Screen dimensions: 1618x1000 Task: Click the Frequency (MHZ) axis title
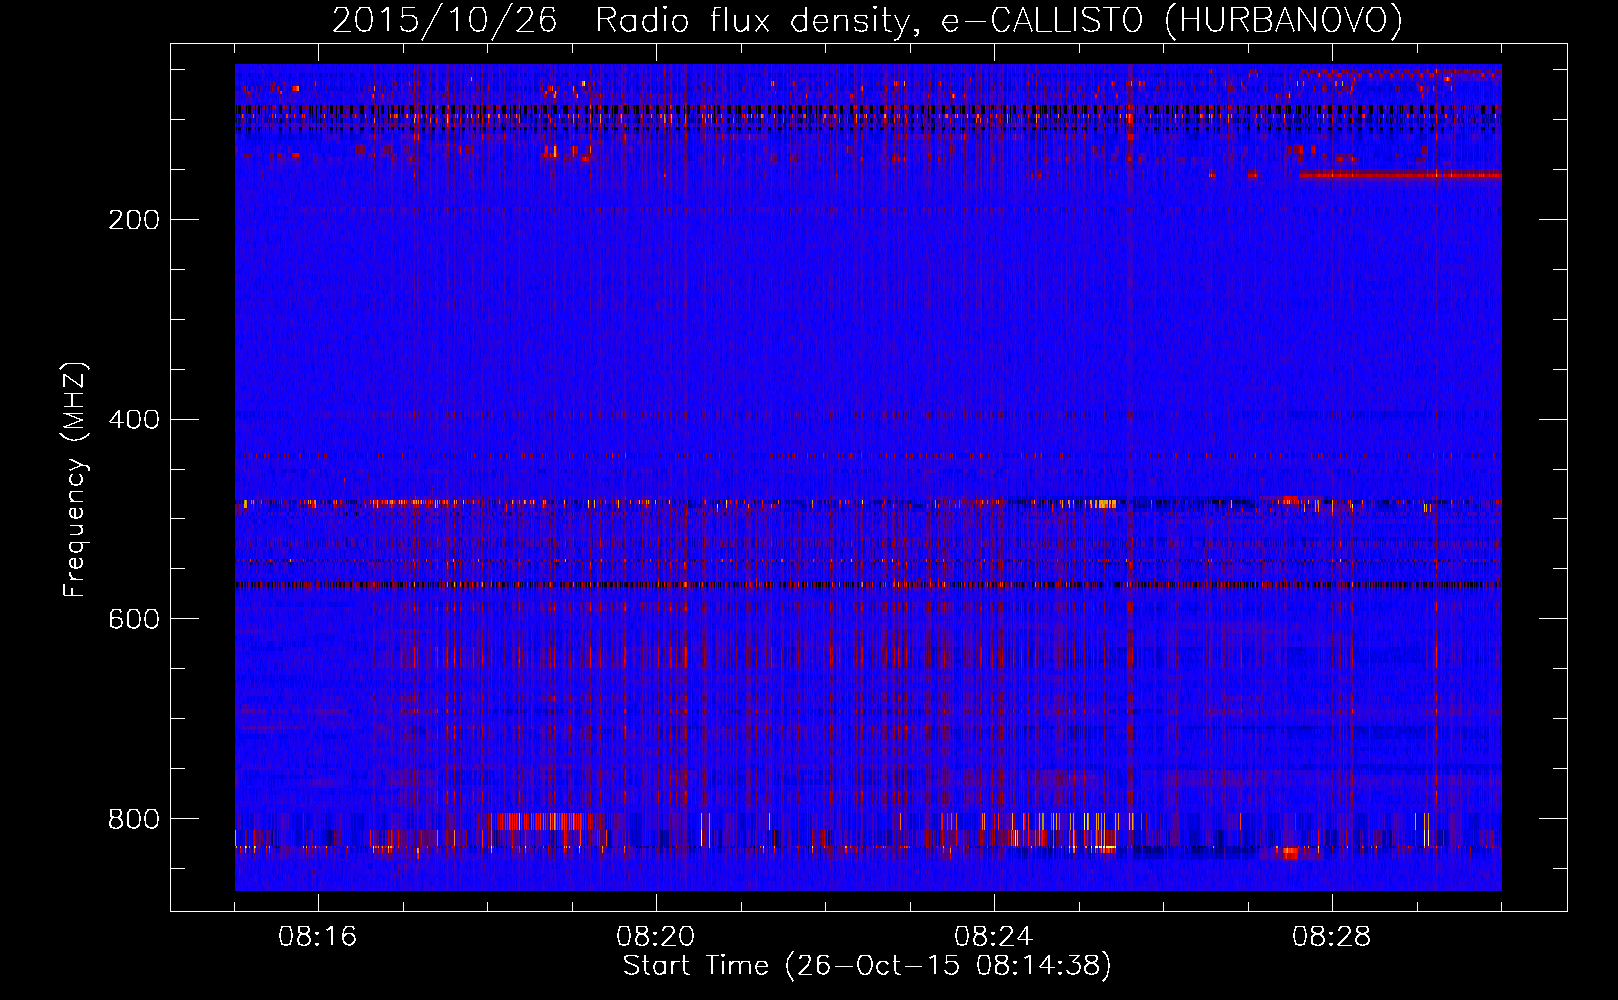click(75, 479)
